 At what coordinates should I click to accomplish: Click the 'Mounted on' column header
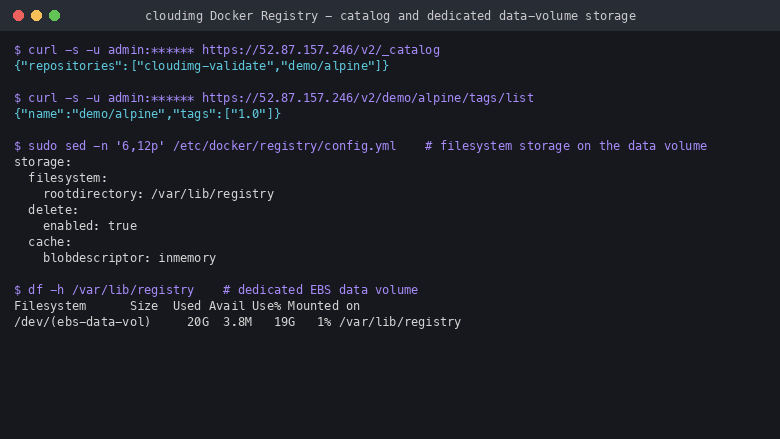[x=323, y=306]
